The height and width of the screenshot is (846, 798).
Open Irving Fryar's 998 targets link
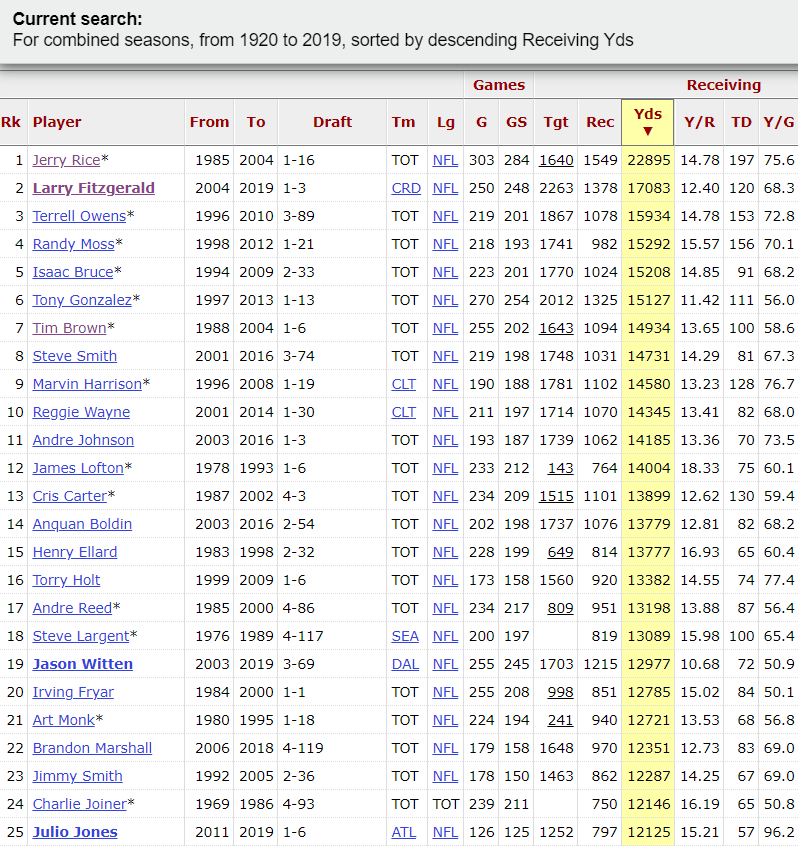pos(561,693)
